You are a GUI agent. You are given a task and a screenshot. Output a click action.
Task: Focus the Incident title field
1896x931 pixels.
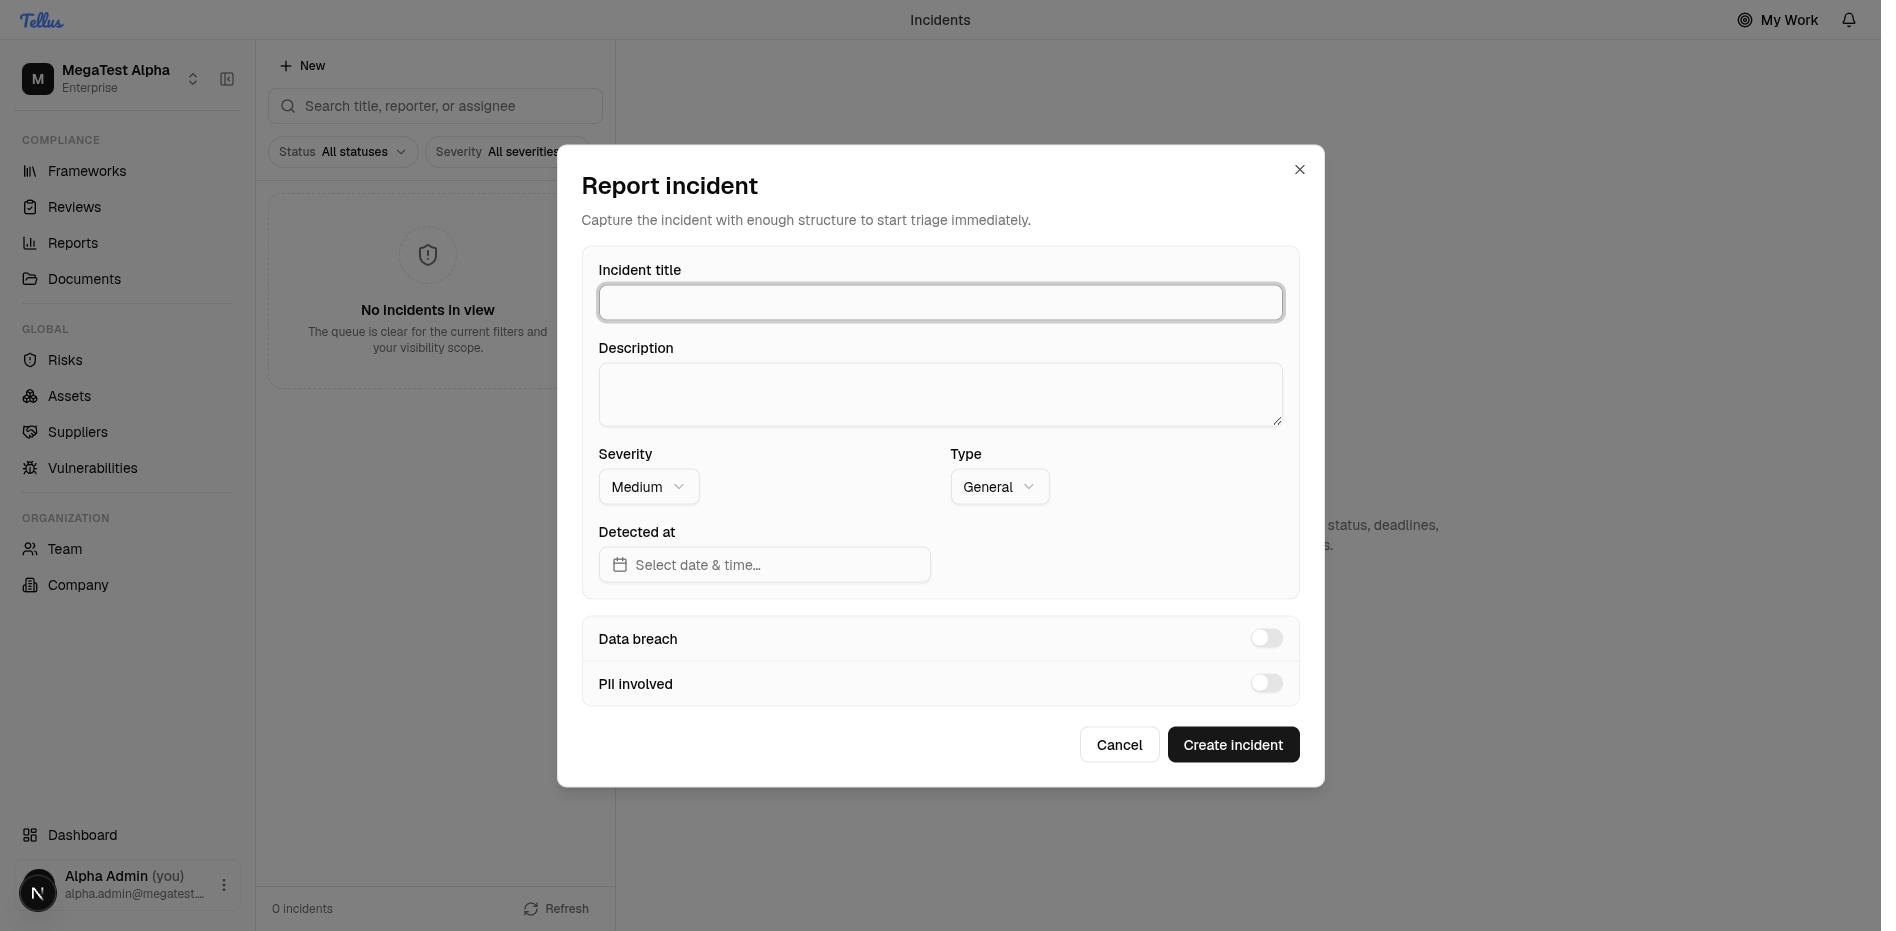(x=941, y=303)
